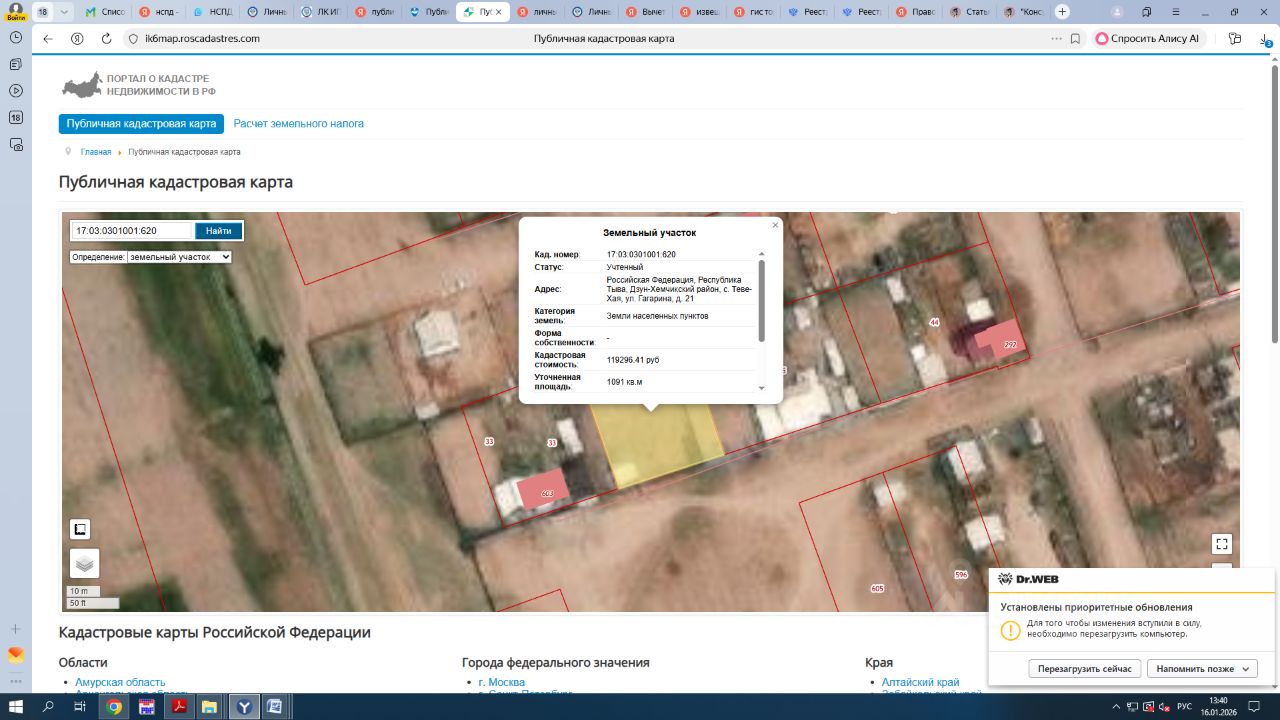Click the РУС language indicator
Viewport: 1280px width, 720px height.
click(1184, 707)
